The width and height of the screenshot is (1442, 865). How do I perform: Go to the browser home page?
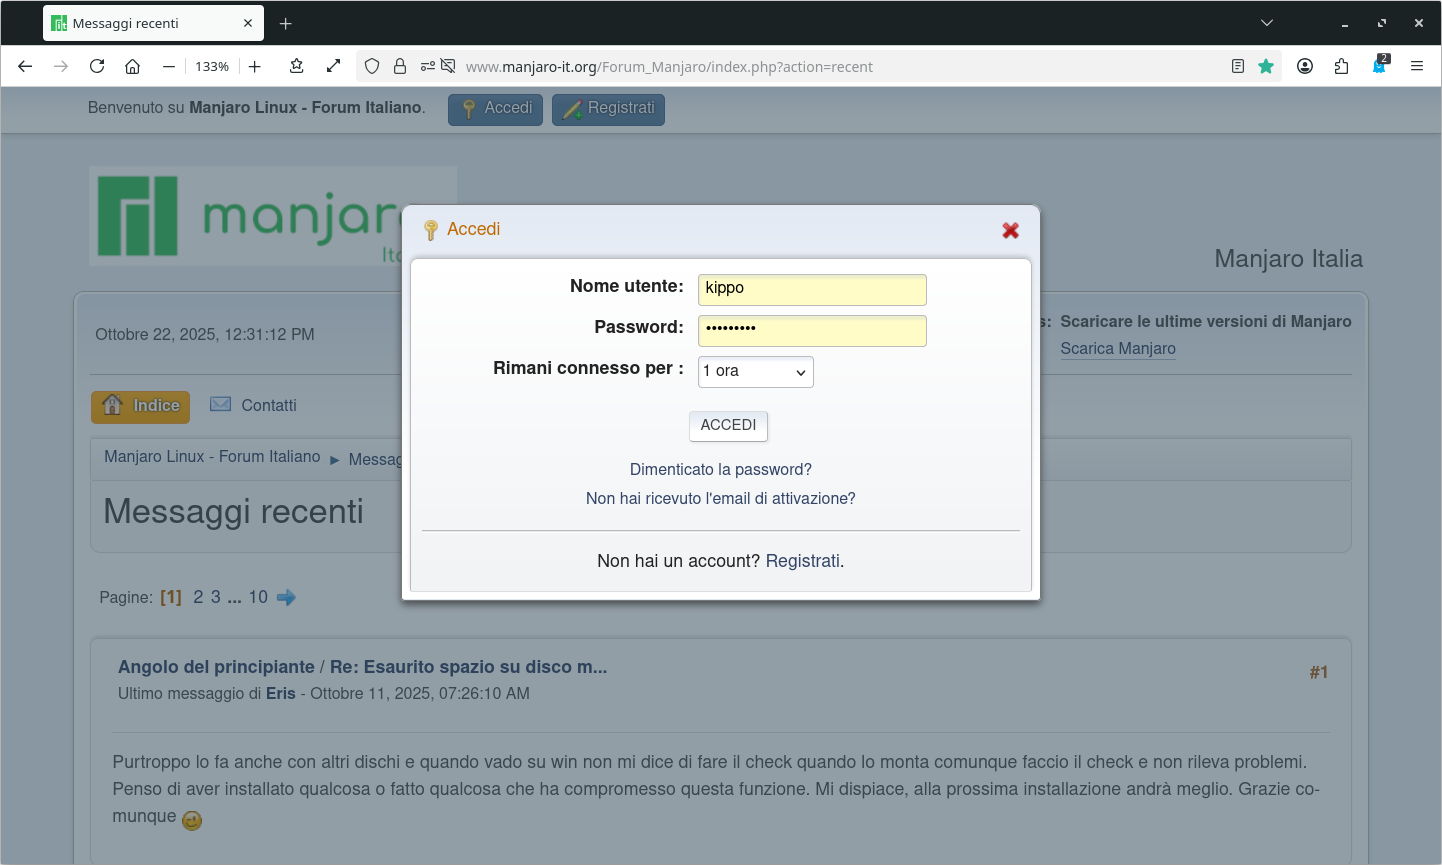click(132, 66)
